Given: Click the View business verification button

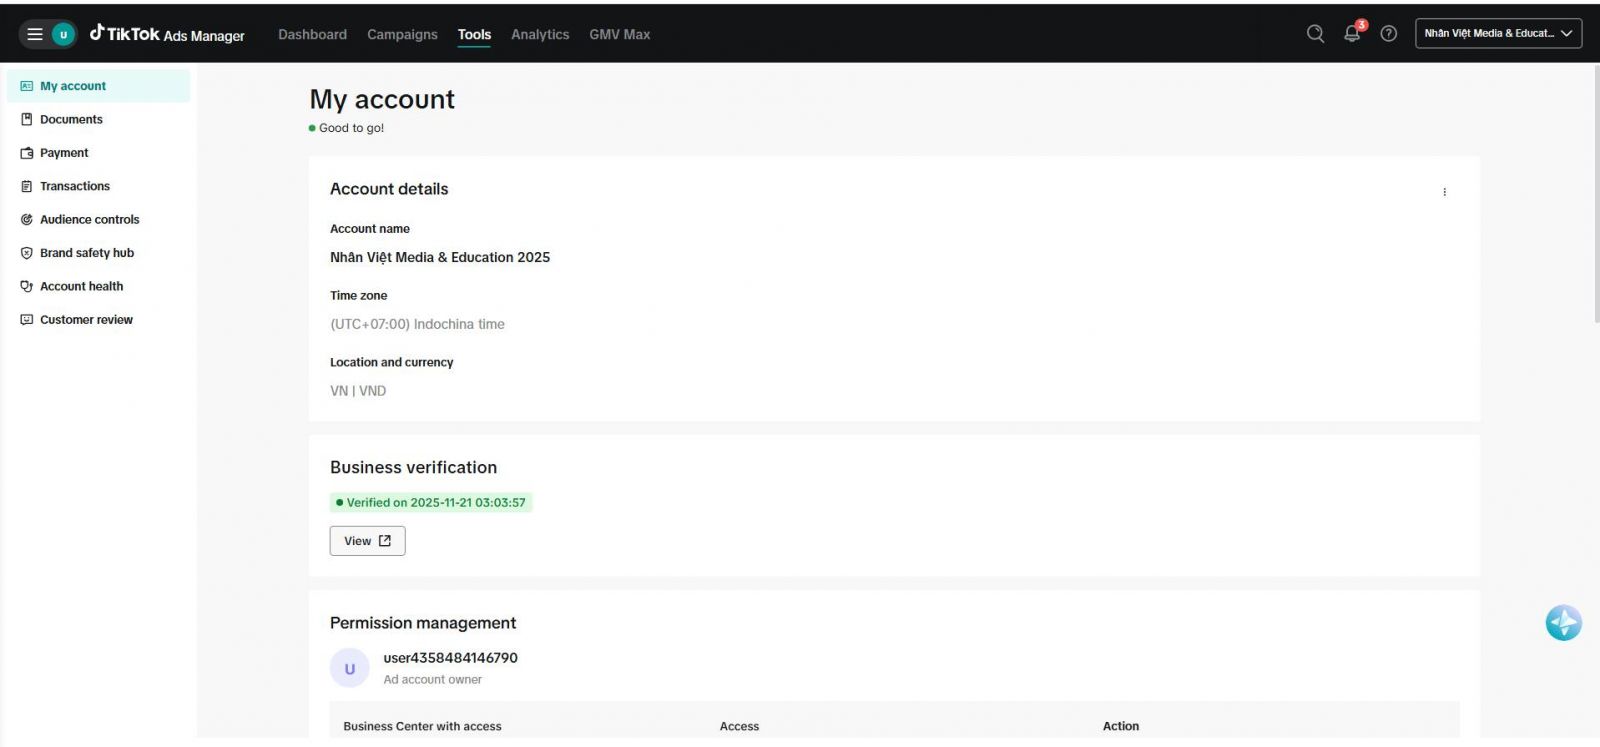Looking at the screenshot, I should point(367,541).
